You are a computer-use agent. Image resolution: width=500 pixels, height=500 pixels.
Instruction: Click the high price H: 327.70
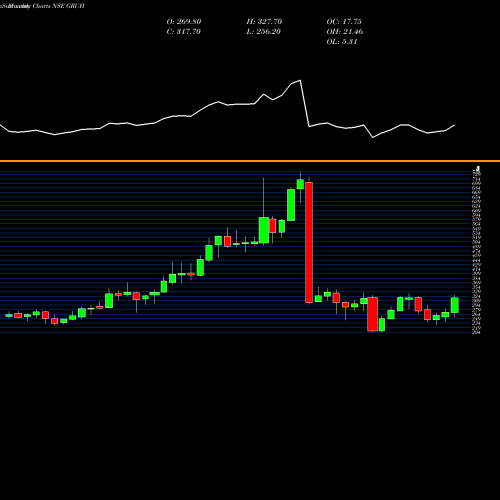[264, 22]
